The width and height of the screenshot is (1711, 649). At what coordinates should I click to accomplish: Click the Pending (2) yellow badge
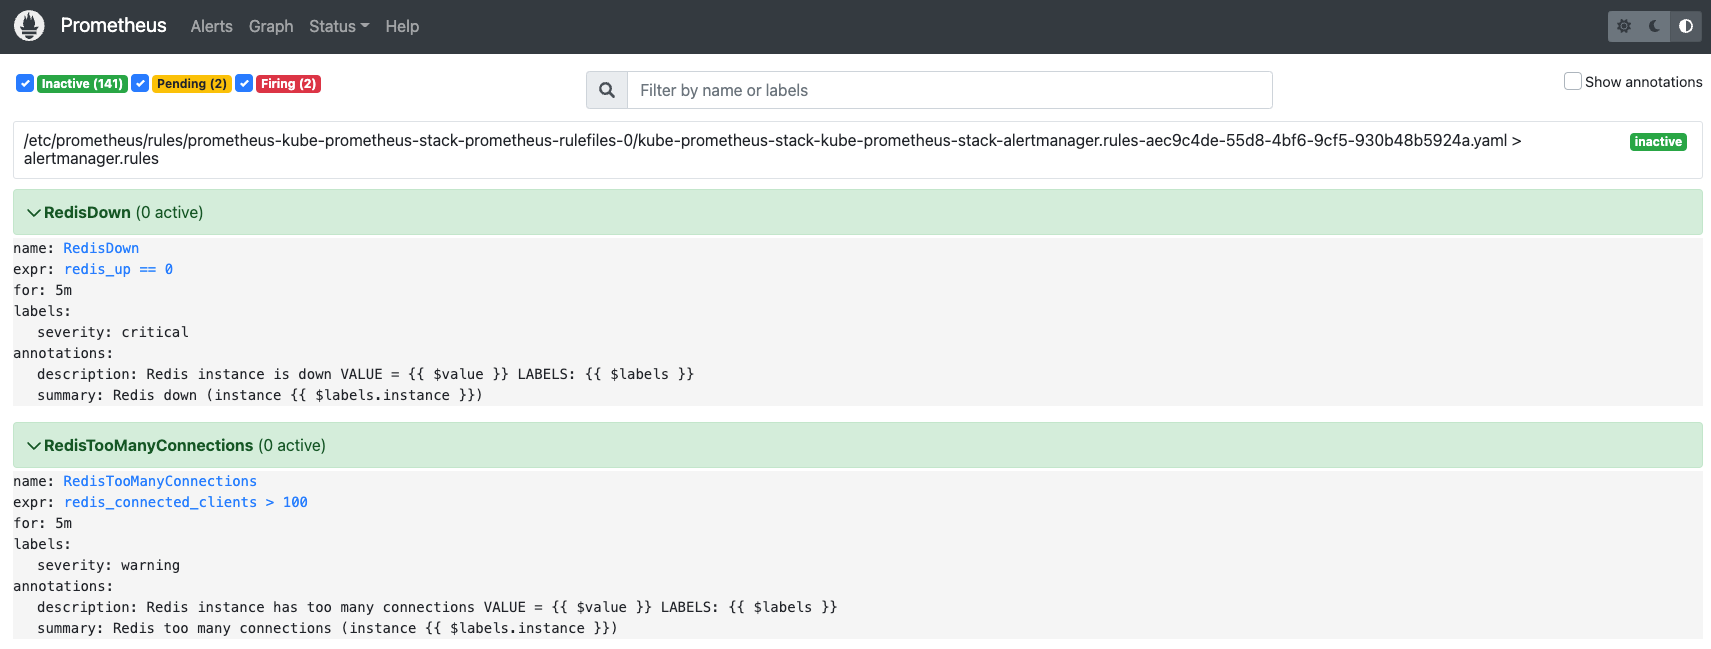tap(192, 84)
